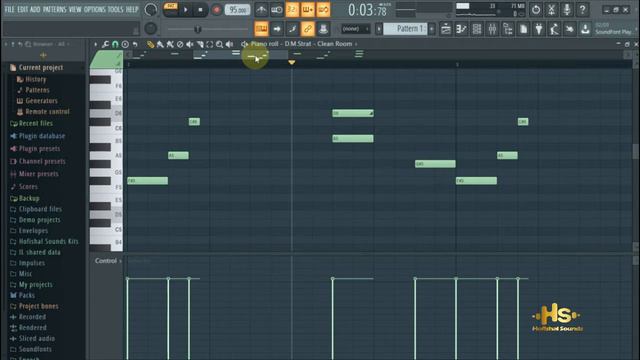Toggle Pattern/Song mode switch
The height and width of the screenshot is (360, 640).
coord(171,9)
